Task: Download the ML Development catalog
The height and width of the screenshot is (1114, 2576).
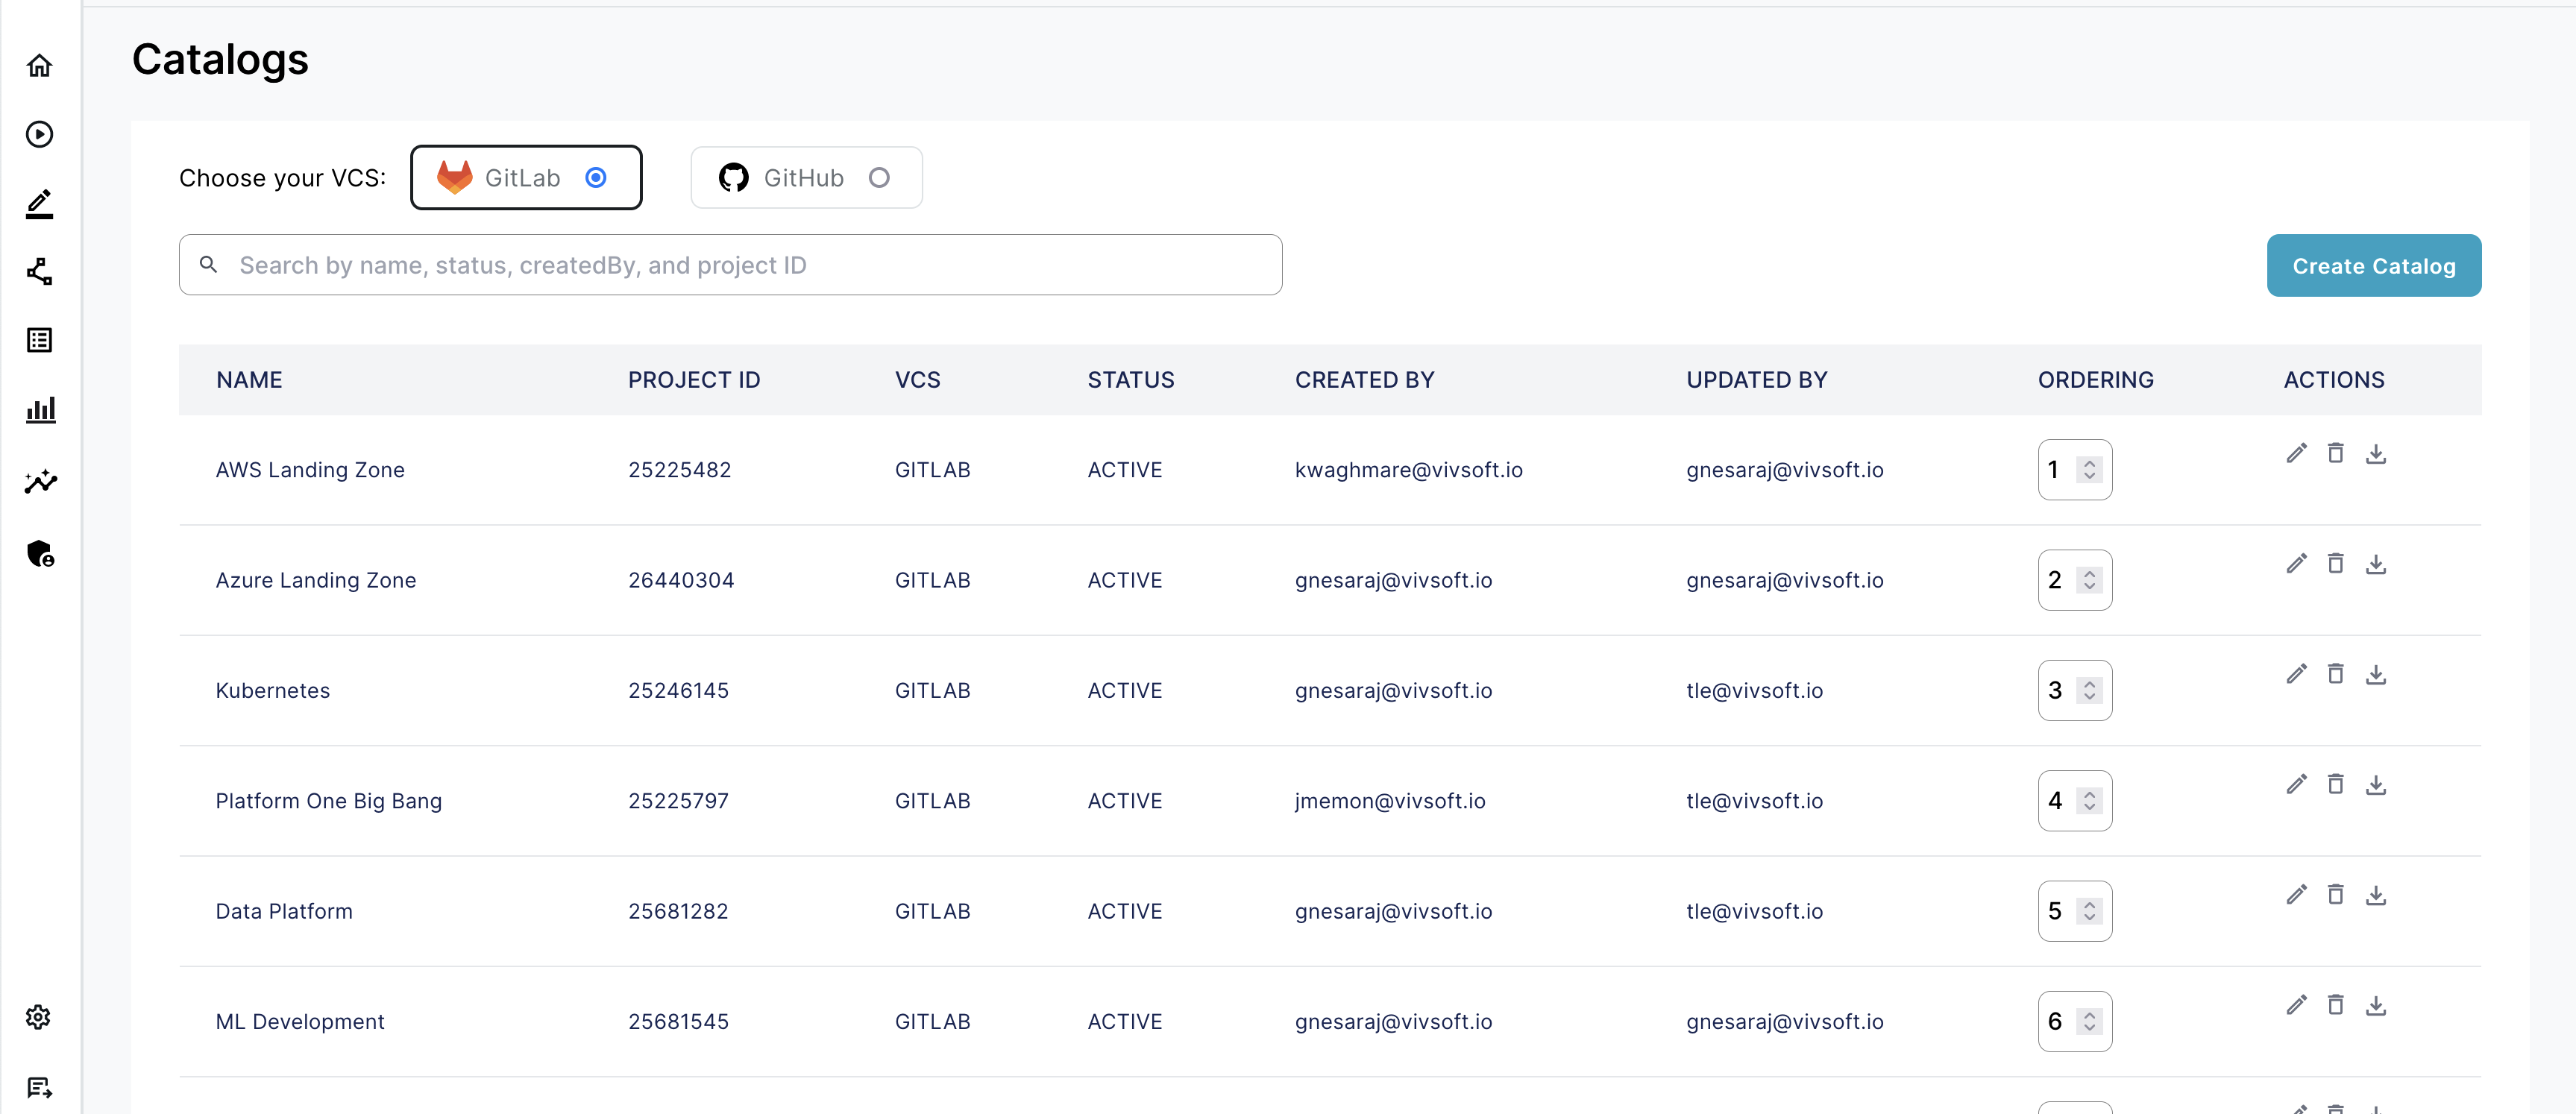Action: (x=2376, y=1005)
